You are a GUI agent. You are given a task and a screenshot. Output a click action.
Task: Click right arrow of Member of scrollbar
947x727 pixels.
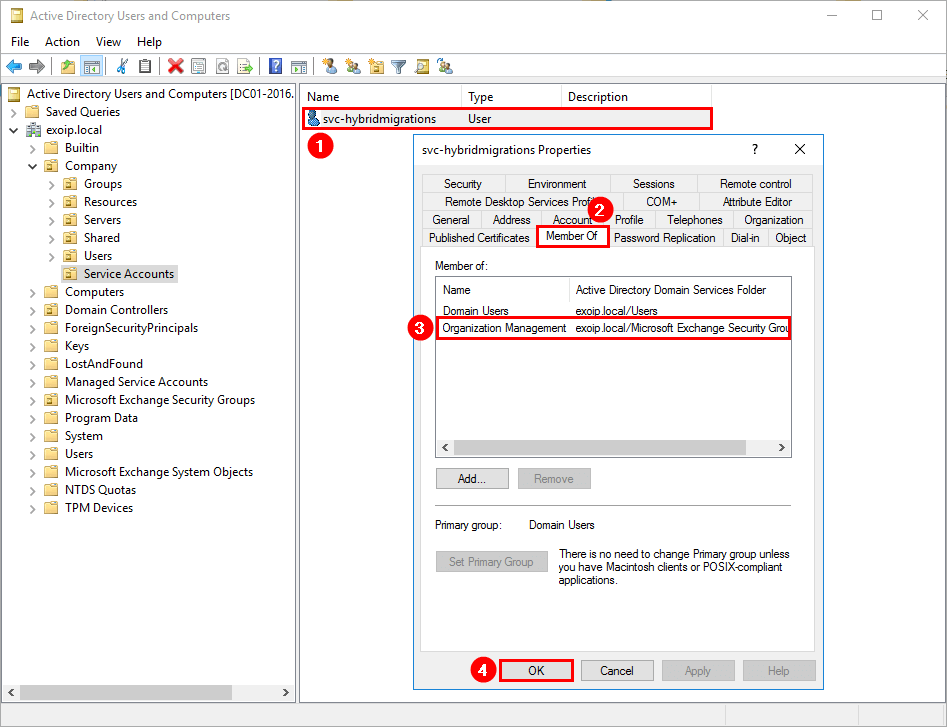tap(782, 447)
